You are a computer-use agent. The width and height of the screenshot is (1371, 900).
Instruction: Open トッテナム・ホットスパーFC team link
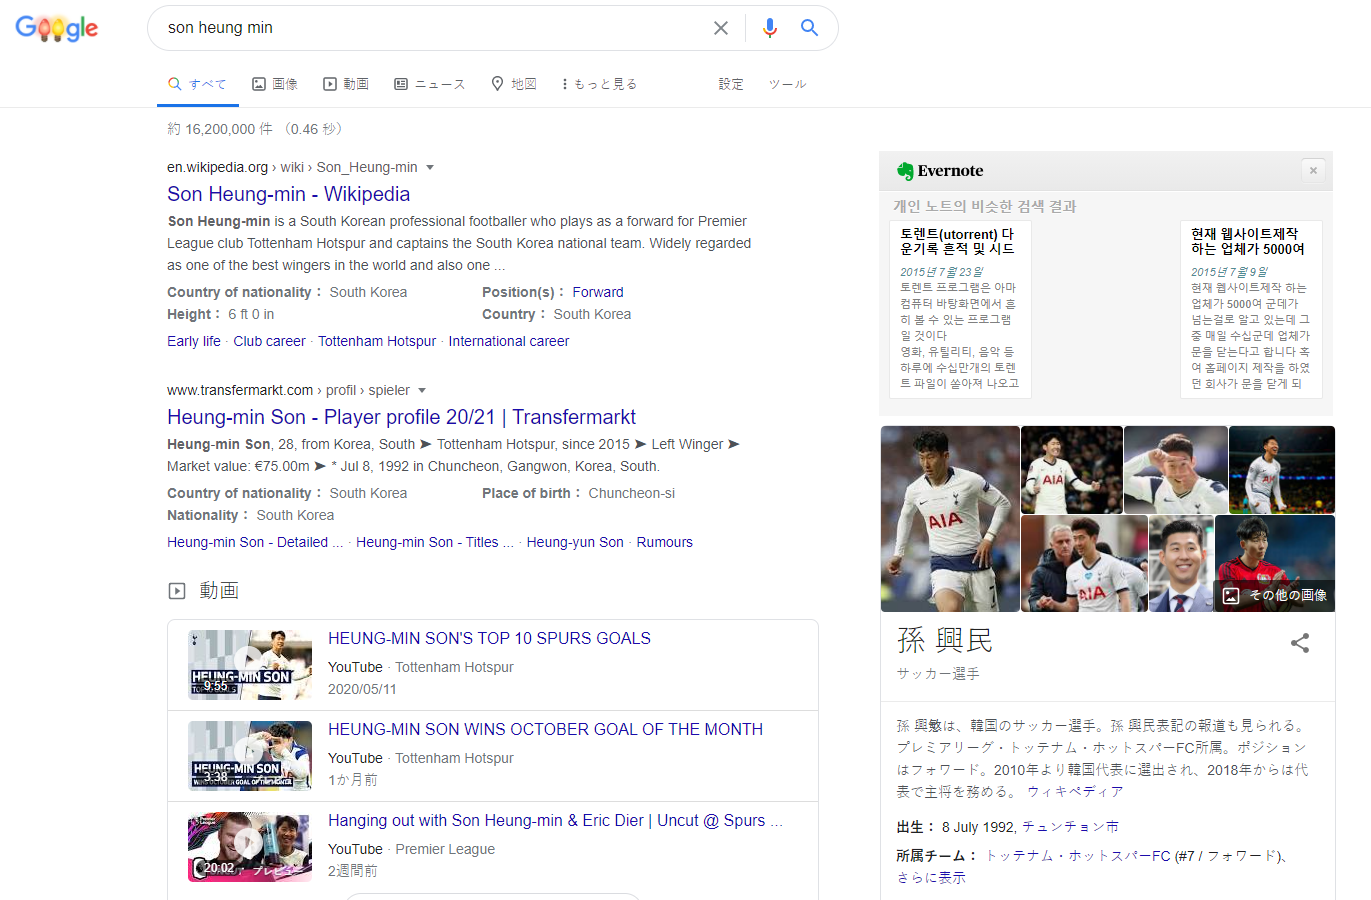pos(1078,856)
